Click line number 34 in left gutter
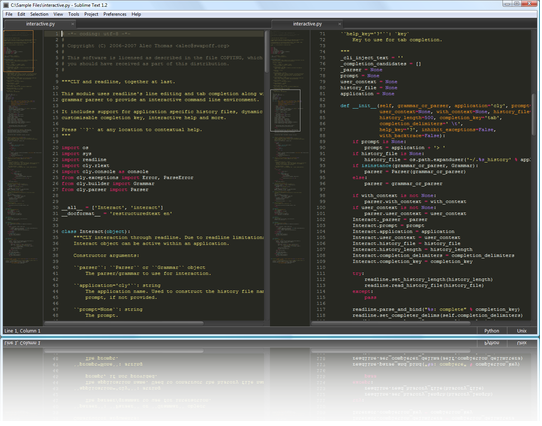The image size is (542, 426). 56,232
